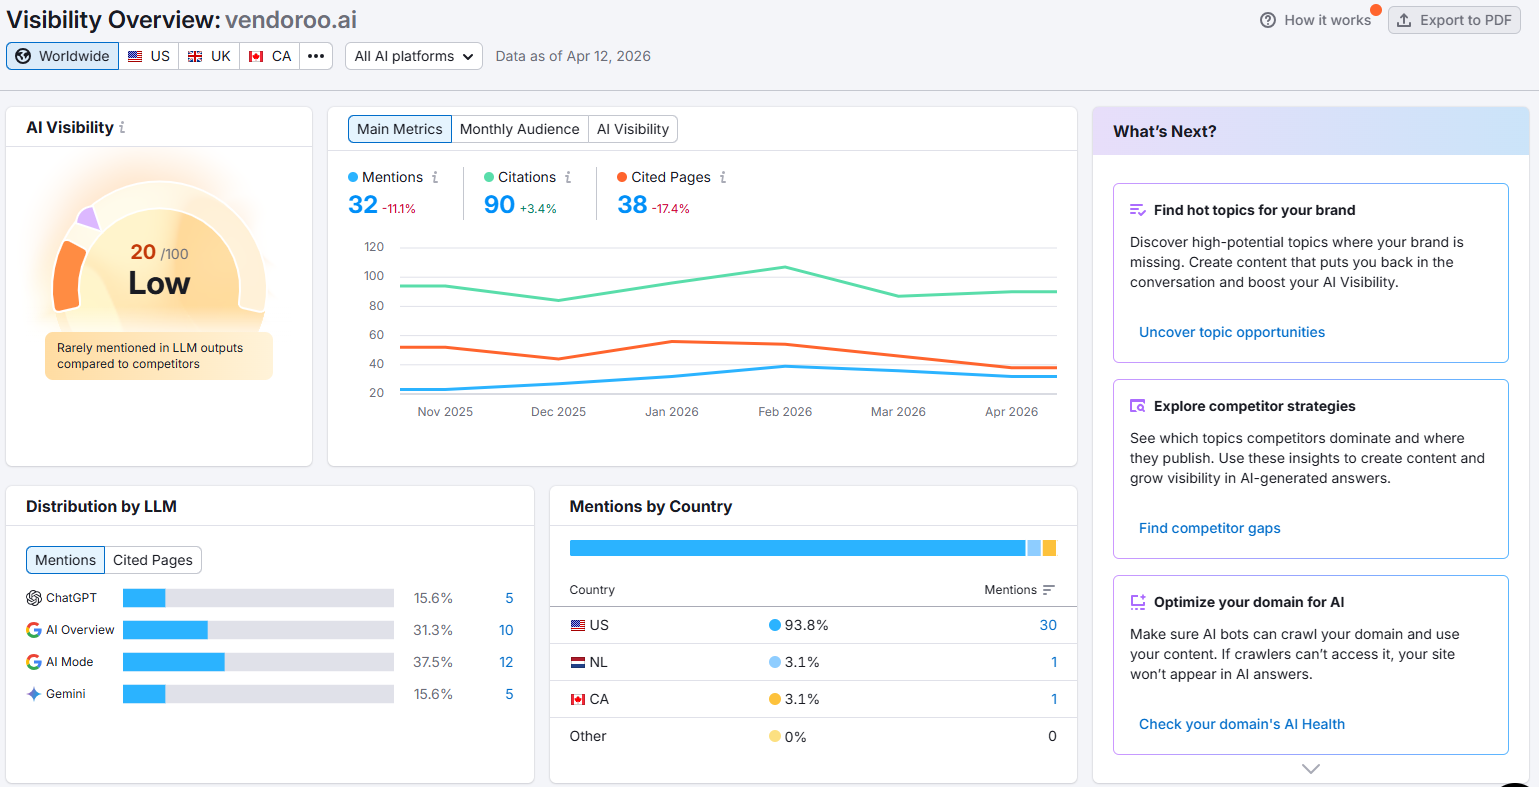
Task: Expand the What's Next section chevron
Action: pyautogui.click(x=1310, y=768)
